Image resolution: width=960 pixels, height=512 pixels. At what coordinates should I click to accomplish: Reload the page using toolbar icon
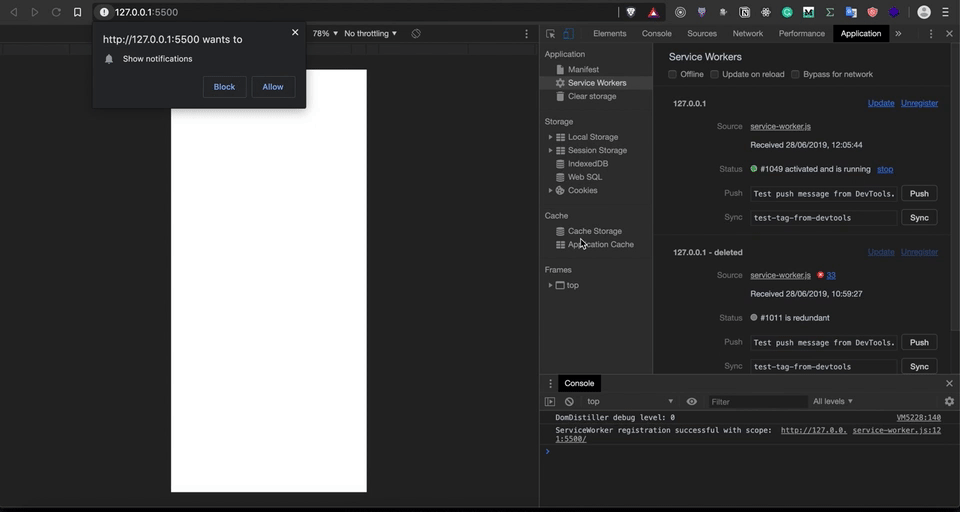click(56, 12)
